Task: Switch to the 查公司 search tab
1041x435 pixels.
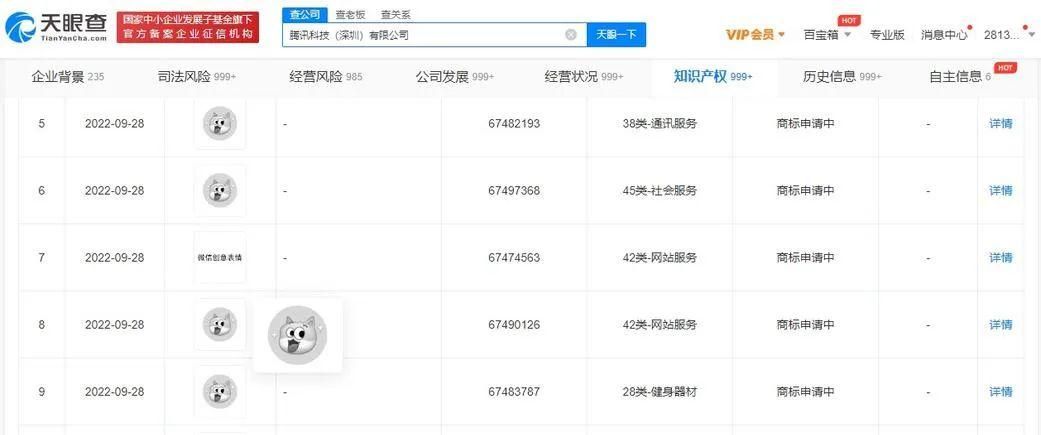Action: 305,13
